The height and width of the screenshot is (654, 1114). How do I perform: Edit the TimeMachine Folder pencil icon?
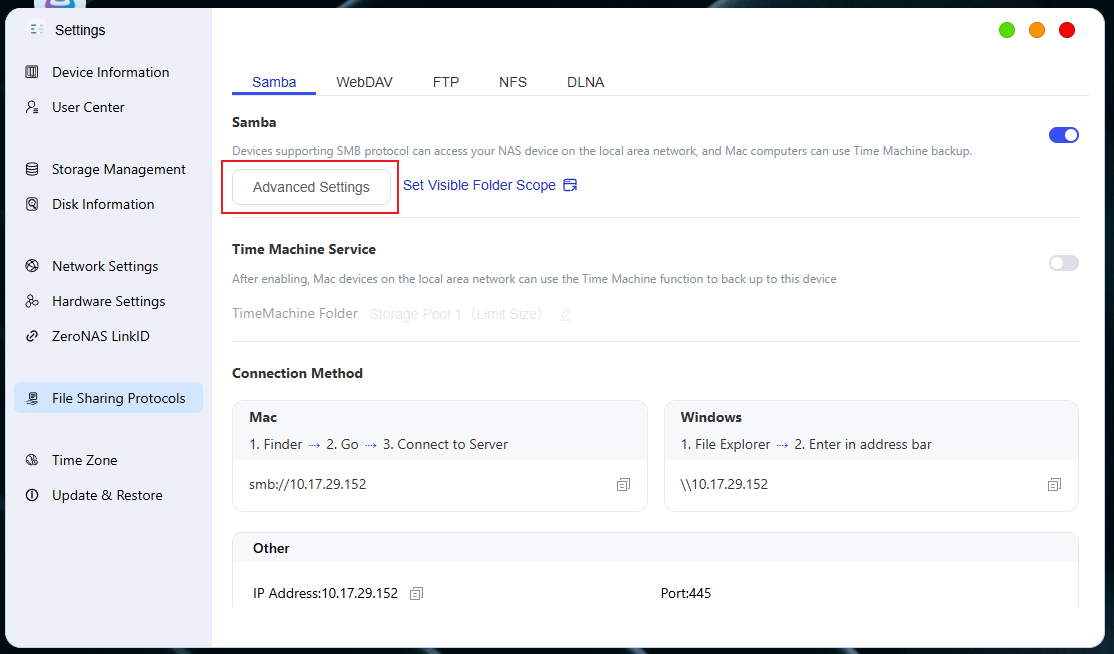point(566,314)
